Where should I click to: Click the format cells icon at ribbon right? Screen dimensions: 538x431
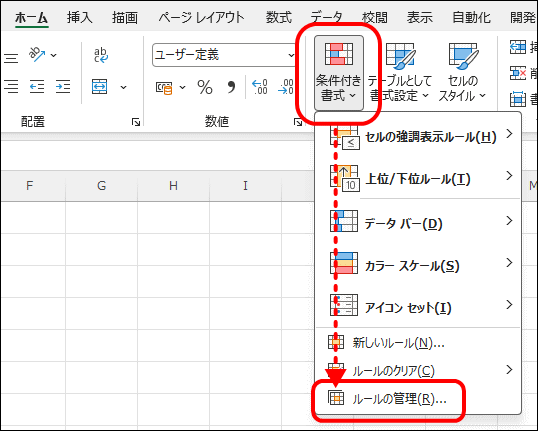pos(518,99)
